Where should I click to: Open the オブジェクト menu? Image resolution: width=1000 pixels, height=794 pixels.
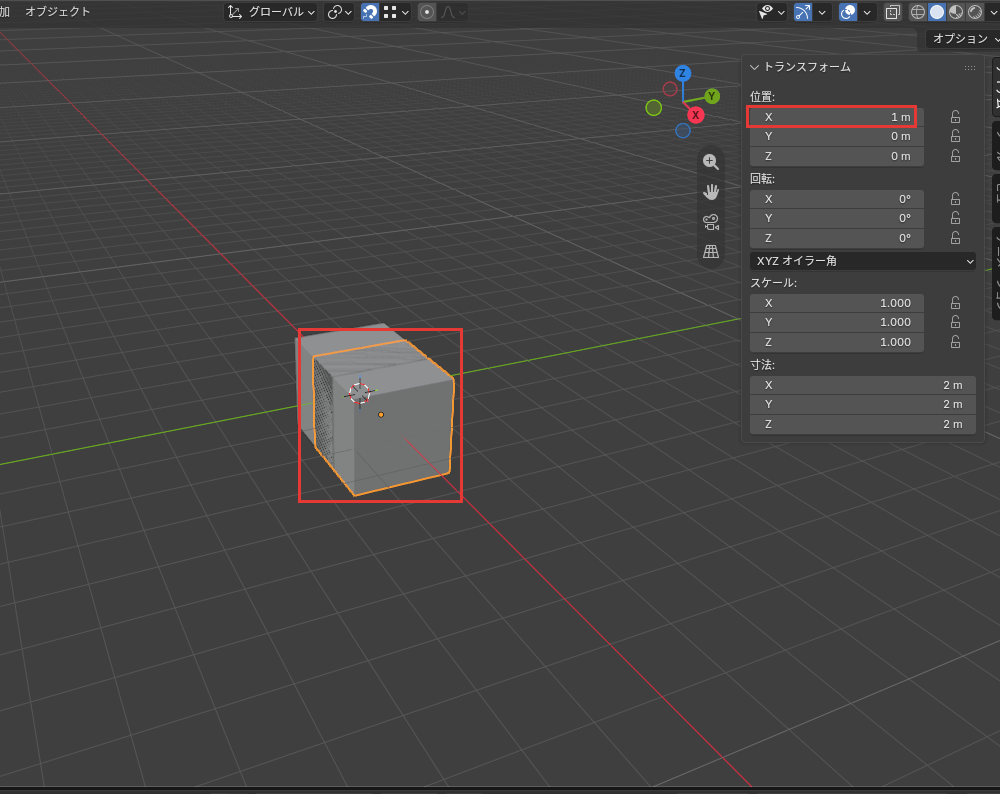pyautogui.click(x=58, y=11)
